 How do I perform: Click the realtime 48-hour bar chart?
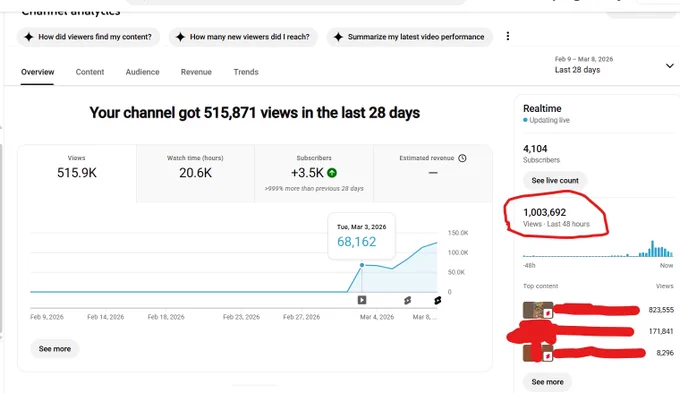point(598,249)
